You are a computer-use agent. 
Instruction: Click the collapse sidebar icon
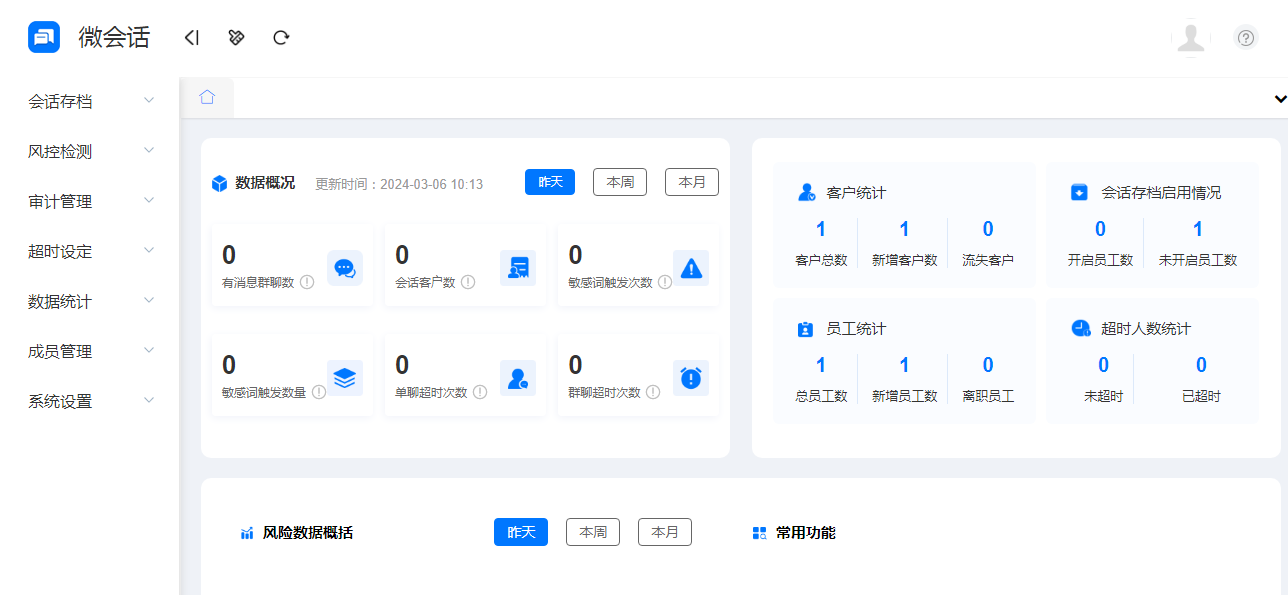coord(192,38)
